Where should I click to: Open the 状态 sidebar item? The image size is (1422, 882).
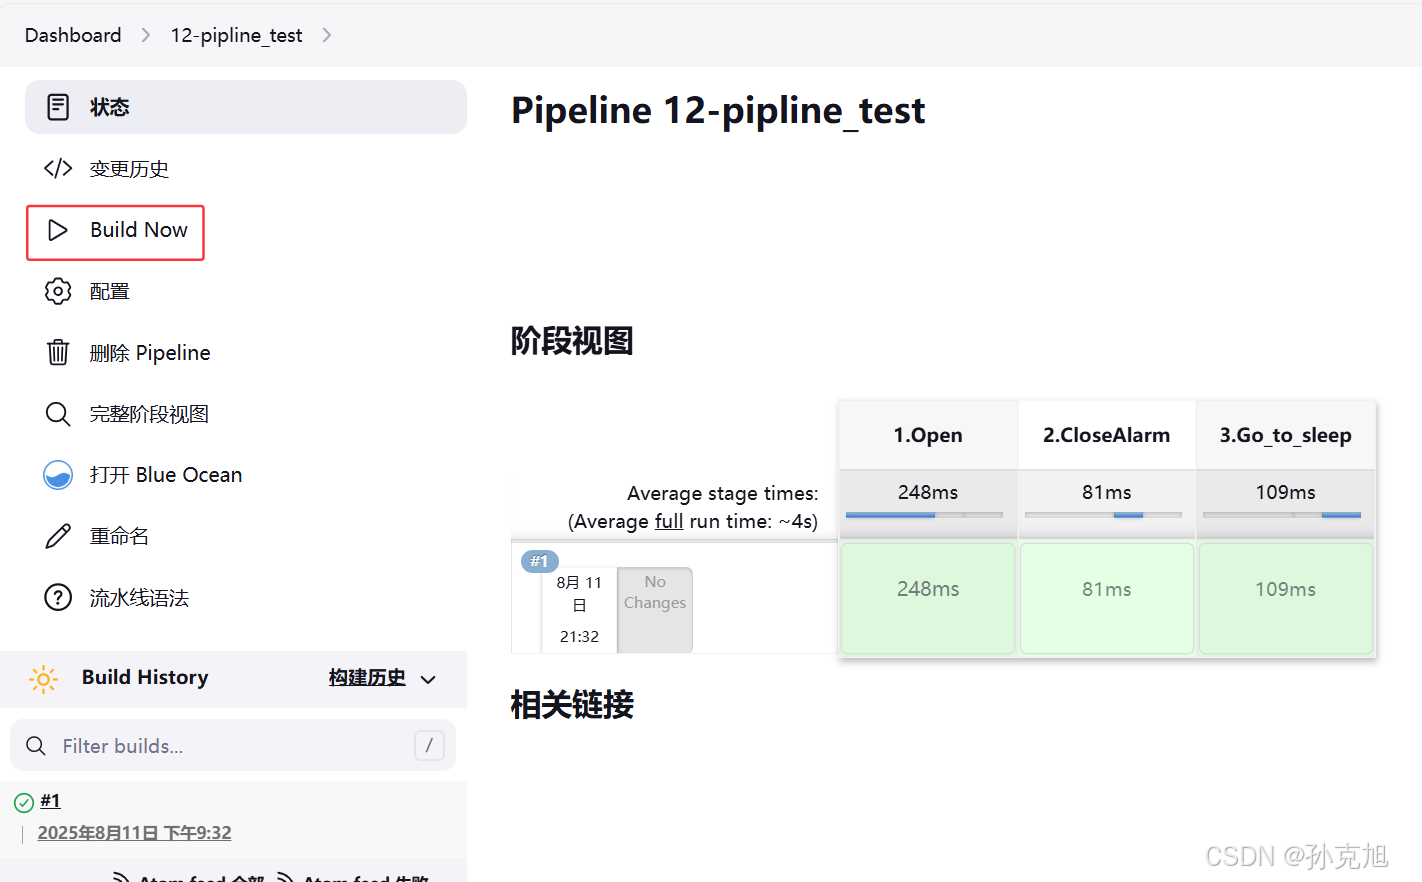246,107
